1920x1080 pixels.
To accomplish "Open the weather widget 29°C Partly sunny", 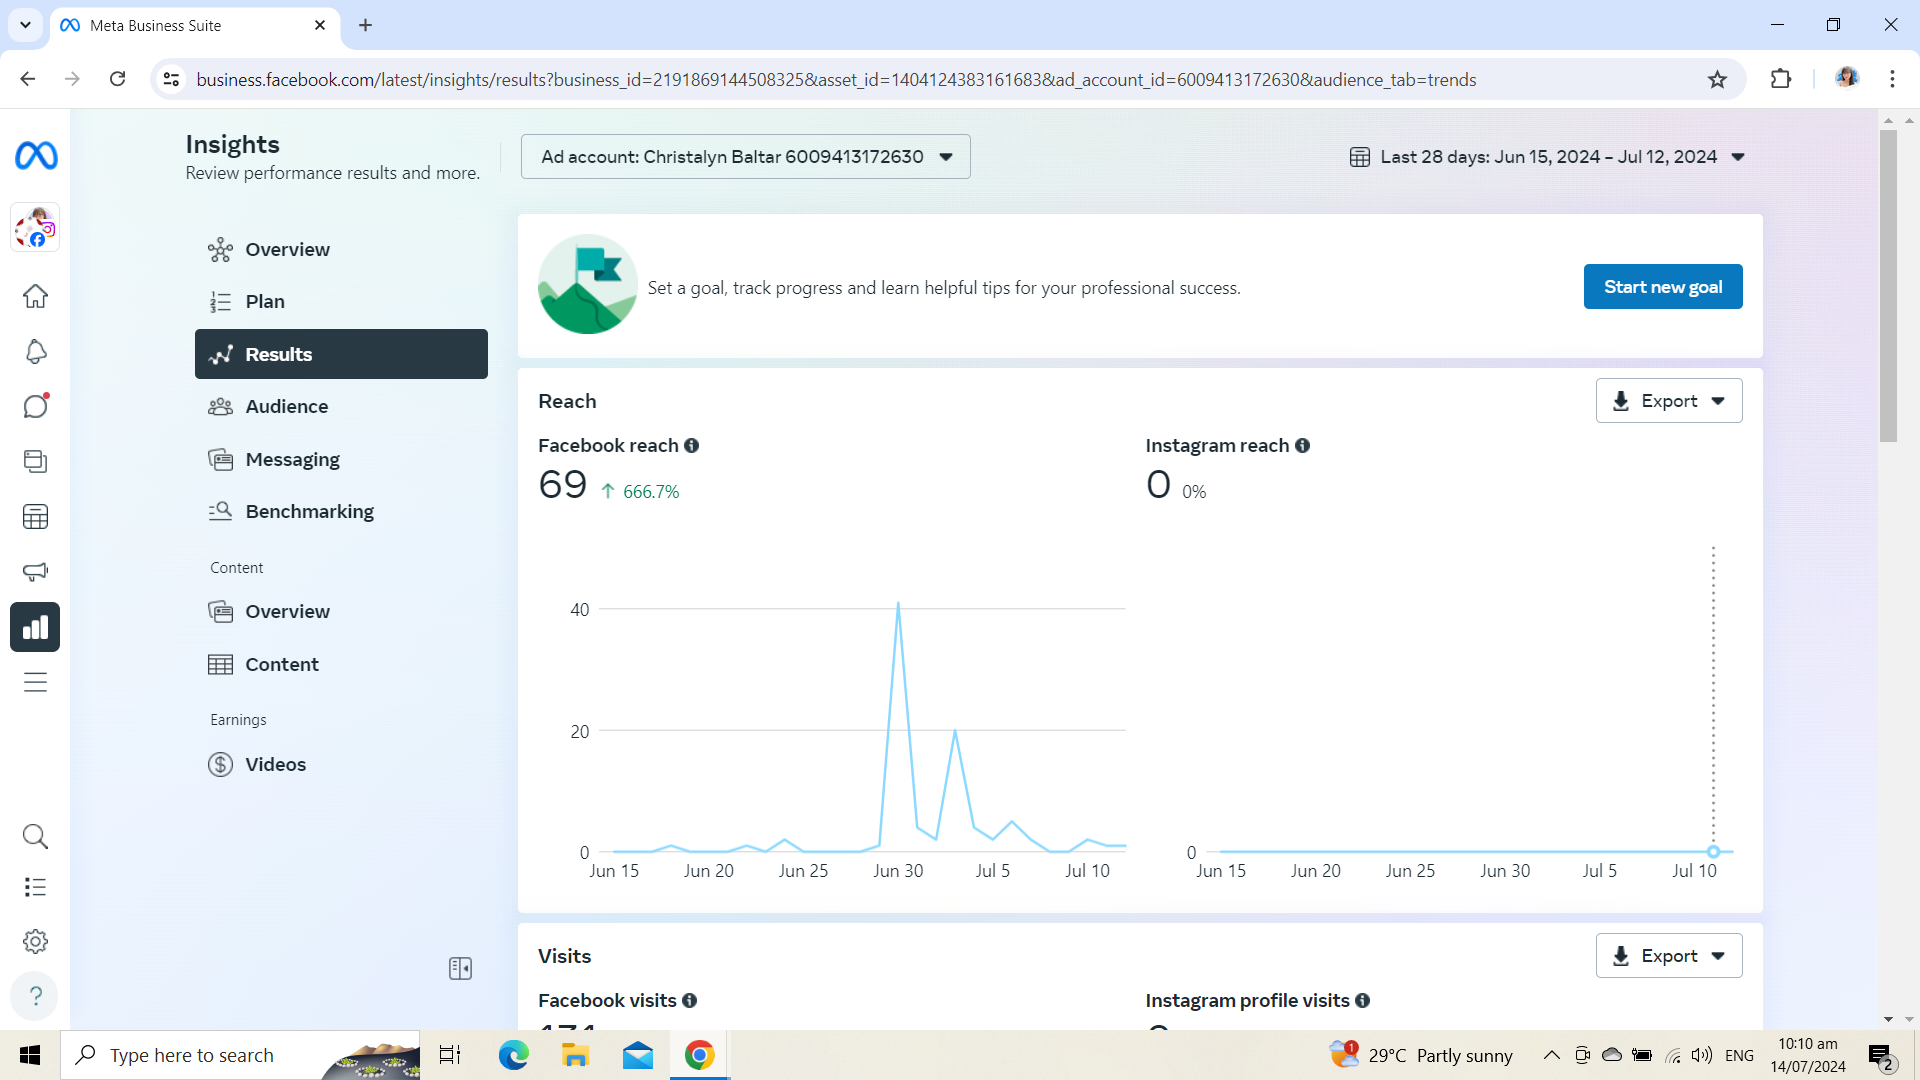I will pos(1421,1055).
